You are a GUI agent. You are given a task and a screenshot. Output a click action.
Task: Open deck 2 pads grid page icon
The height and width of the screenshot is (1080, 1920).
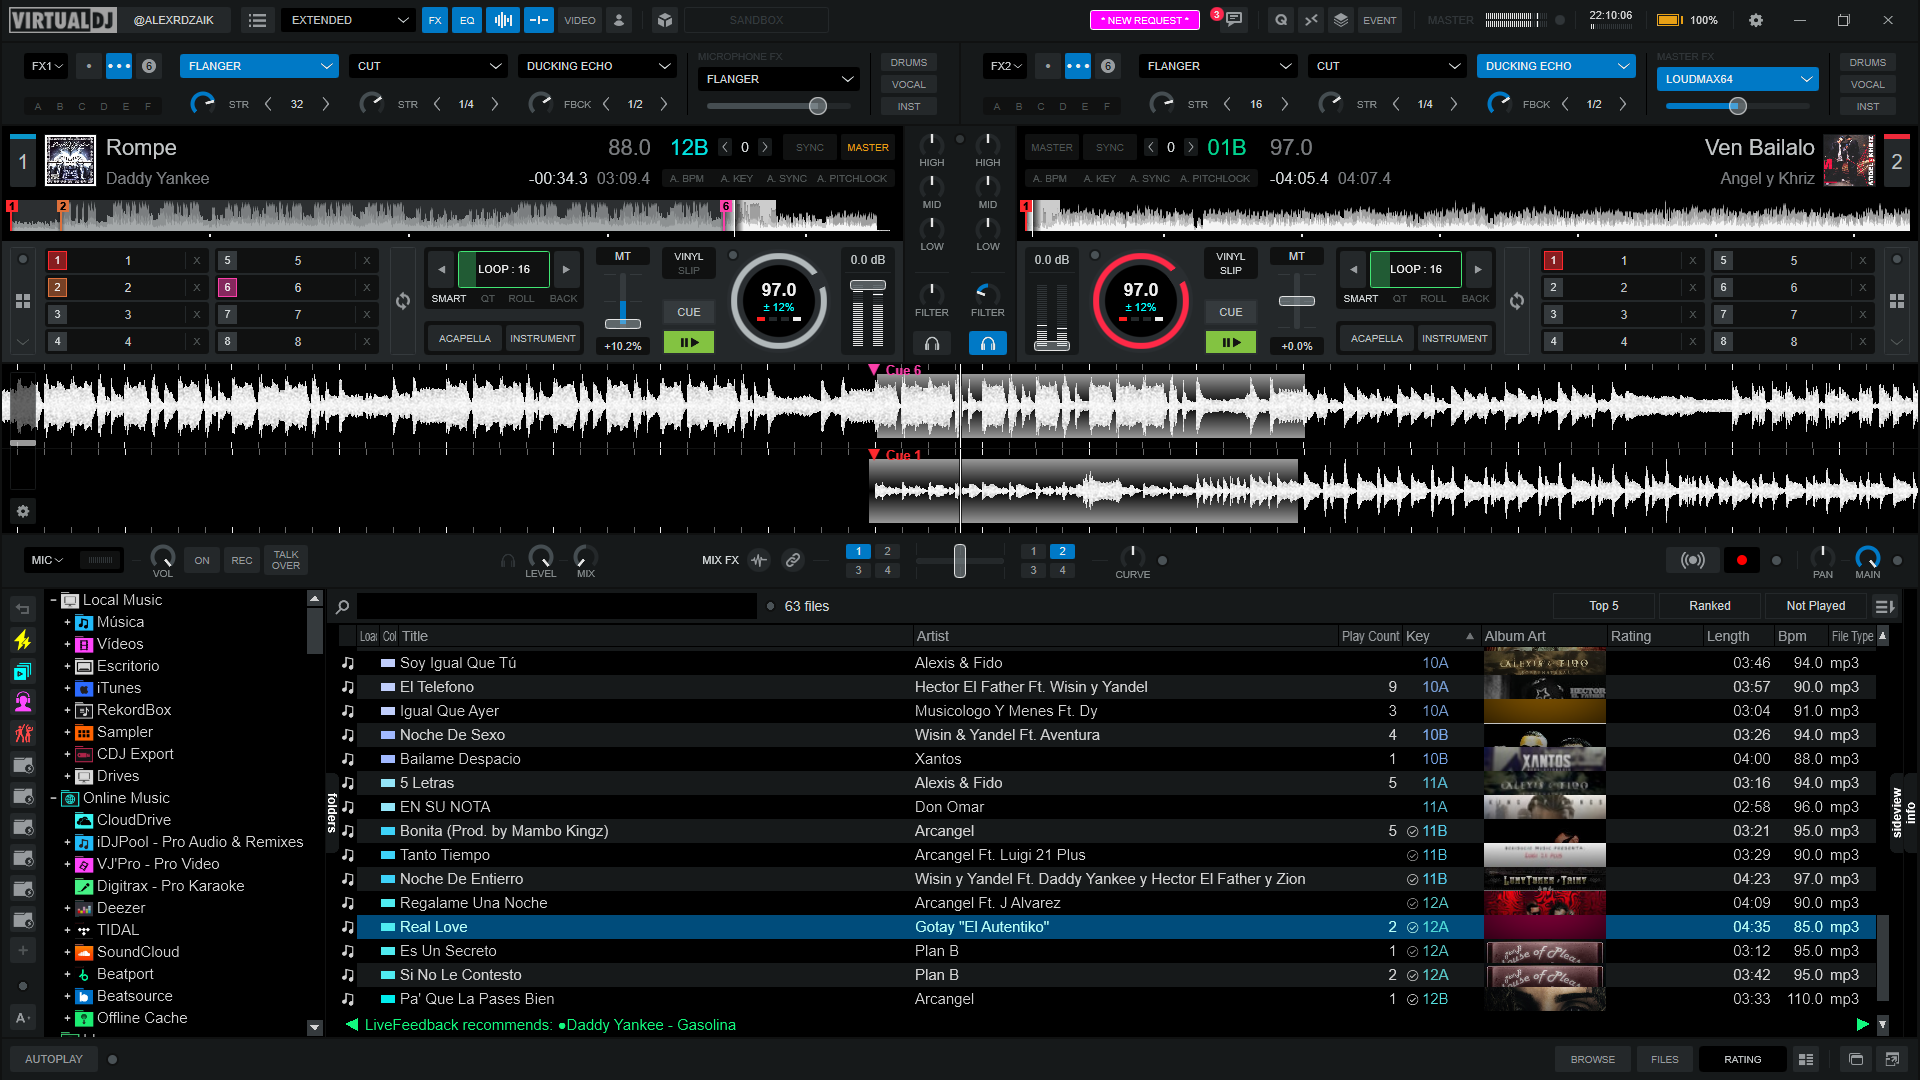coord(1896,301)
